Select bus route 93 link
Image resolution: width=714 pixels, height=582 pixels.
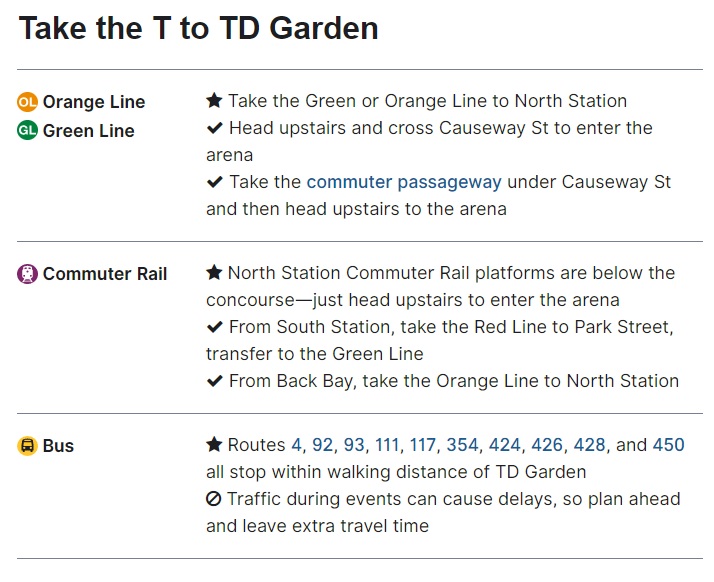coord(354,445)
